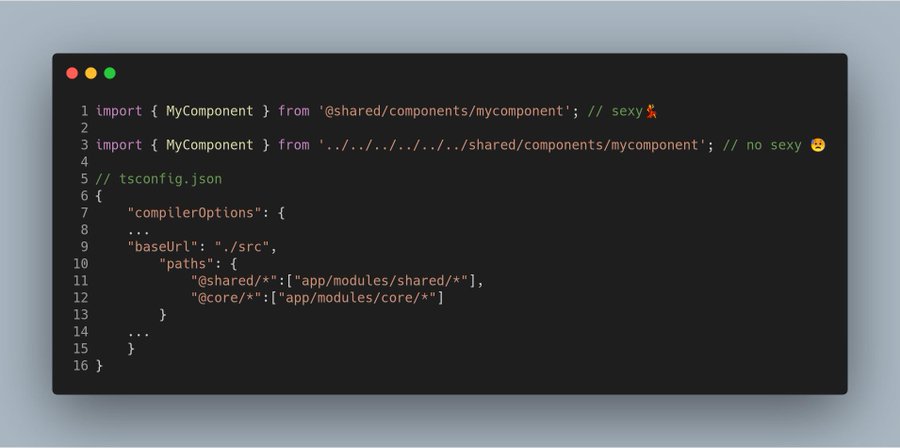Click the "baseUrl" key on line 9

coord(163,247)
